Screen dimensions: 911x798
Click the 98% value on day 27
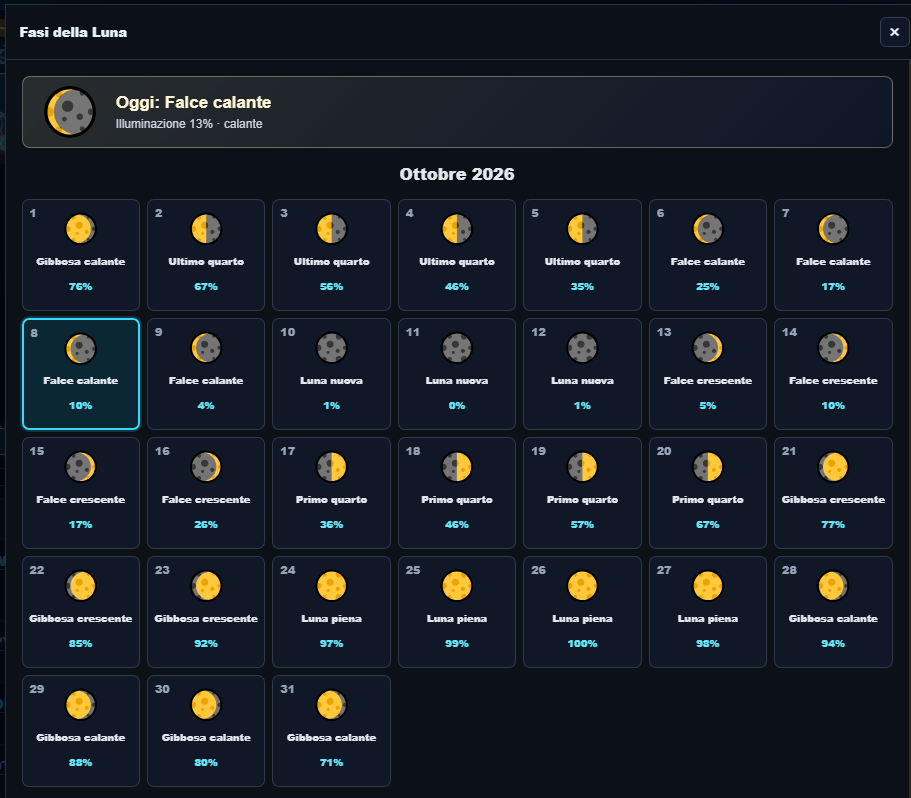coord(708,644)
